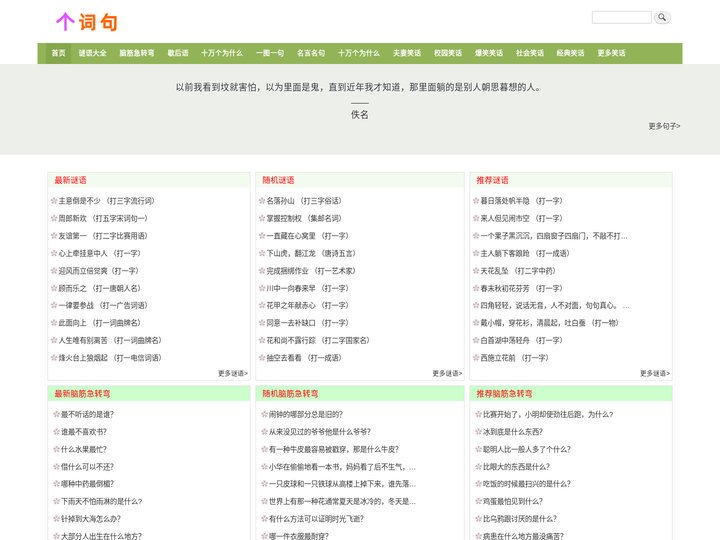This screenshot has height=540, width=720.
Task: Open riddle 此面向上 (打一词曲牌名)
Action: pos(100,323)
